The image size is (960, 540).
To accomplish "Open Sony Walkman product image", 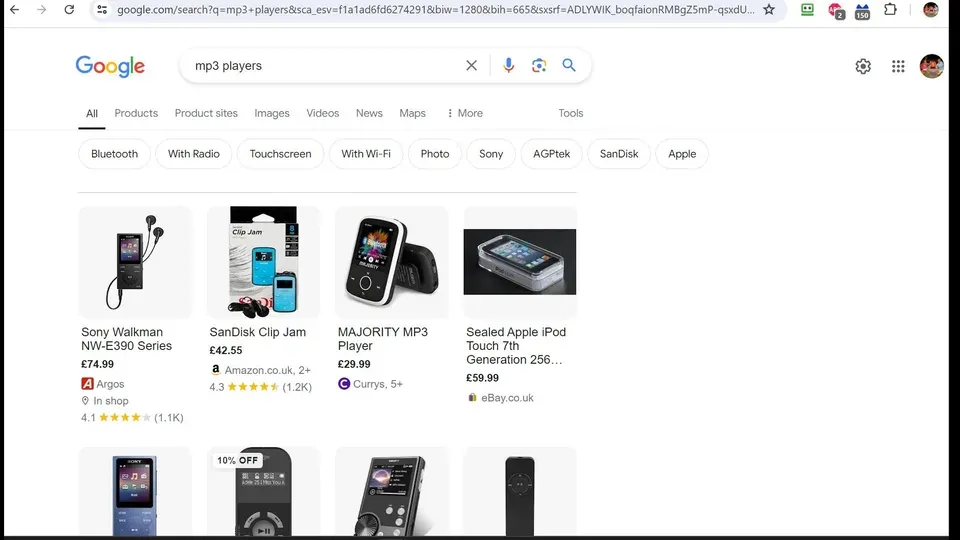I will (x=135, y=262).
